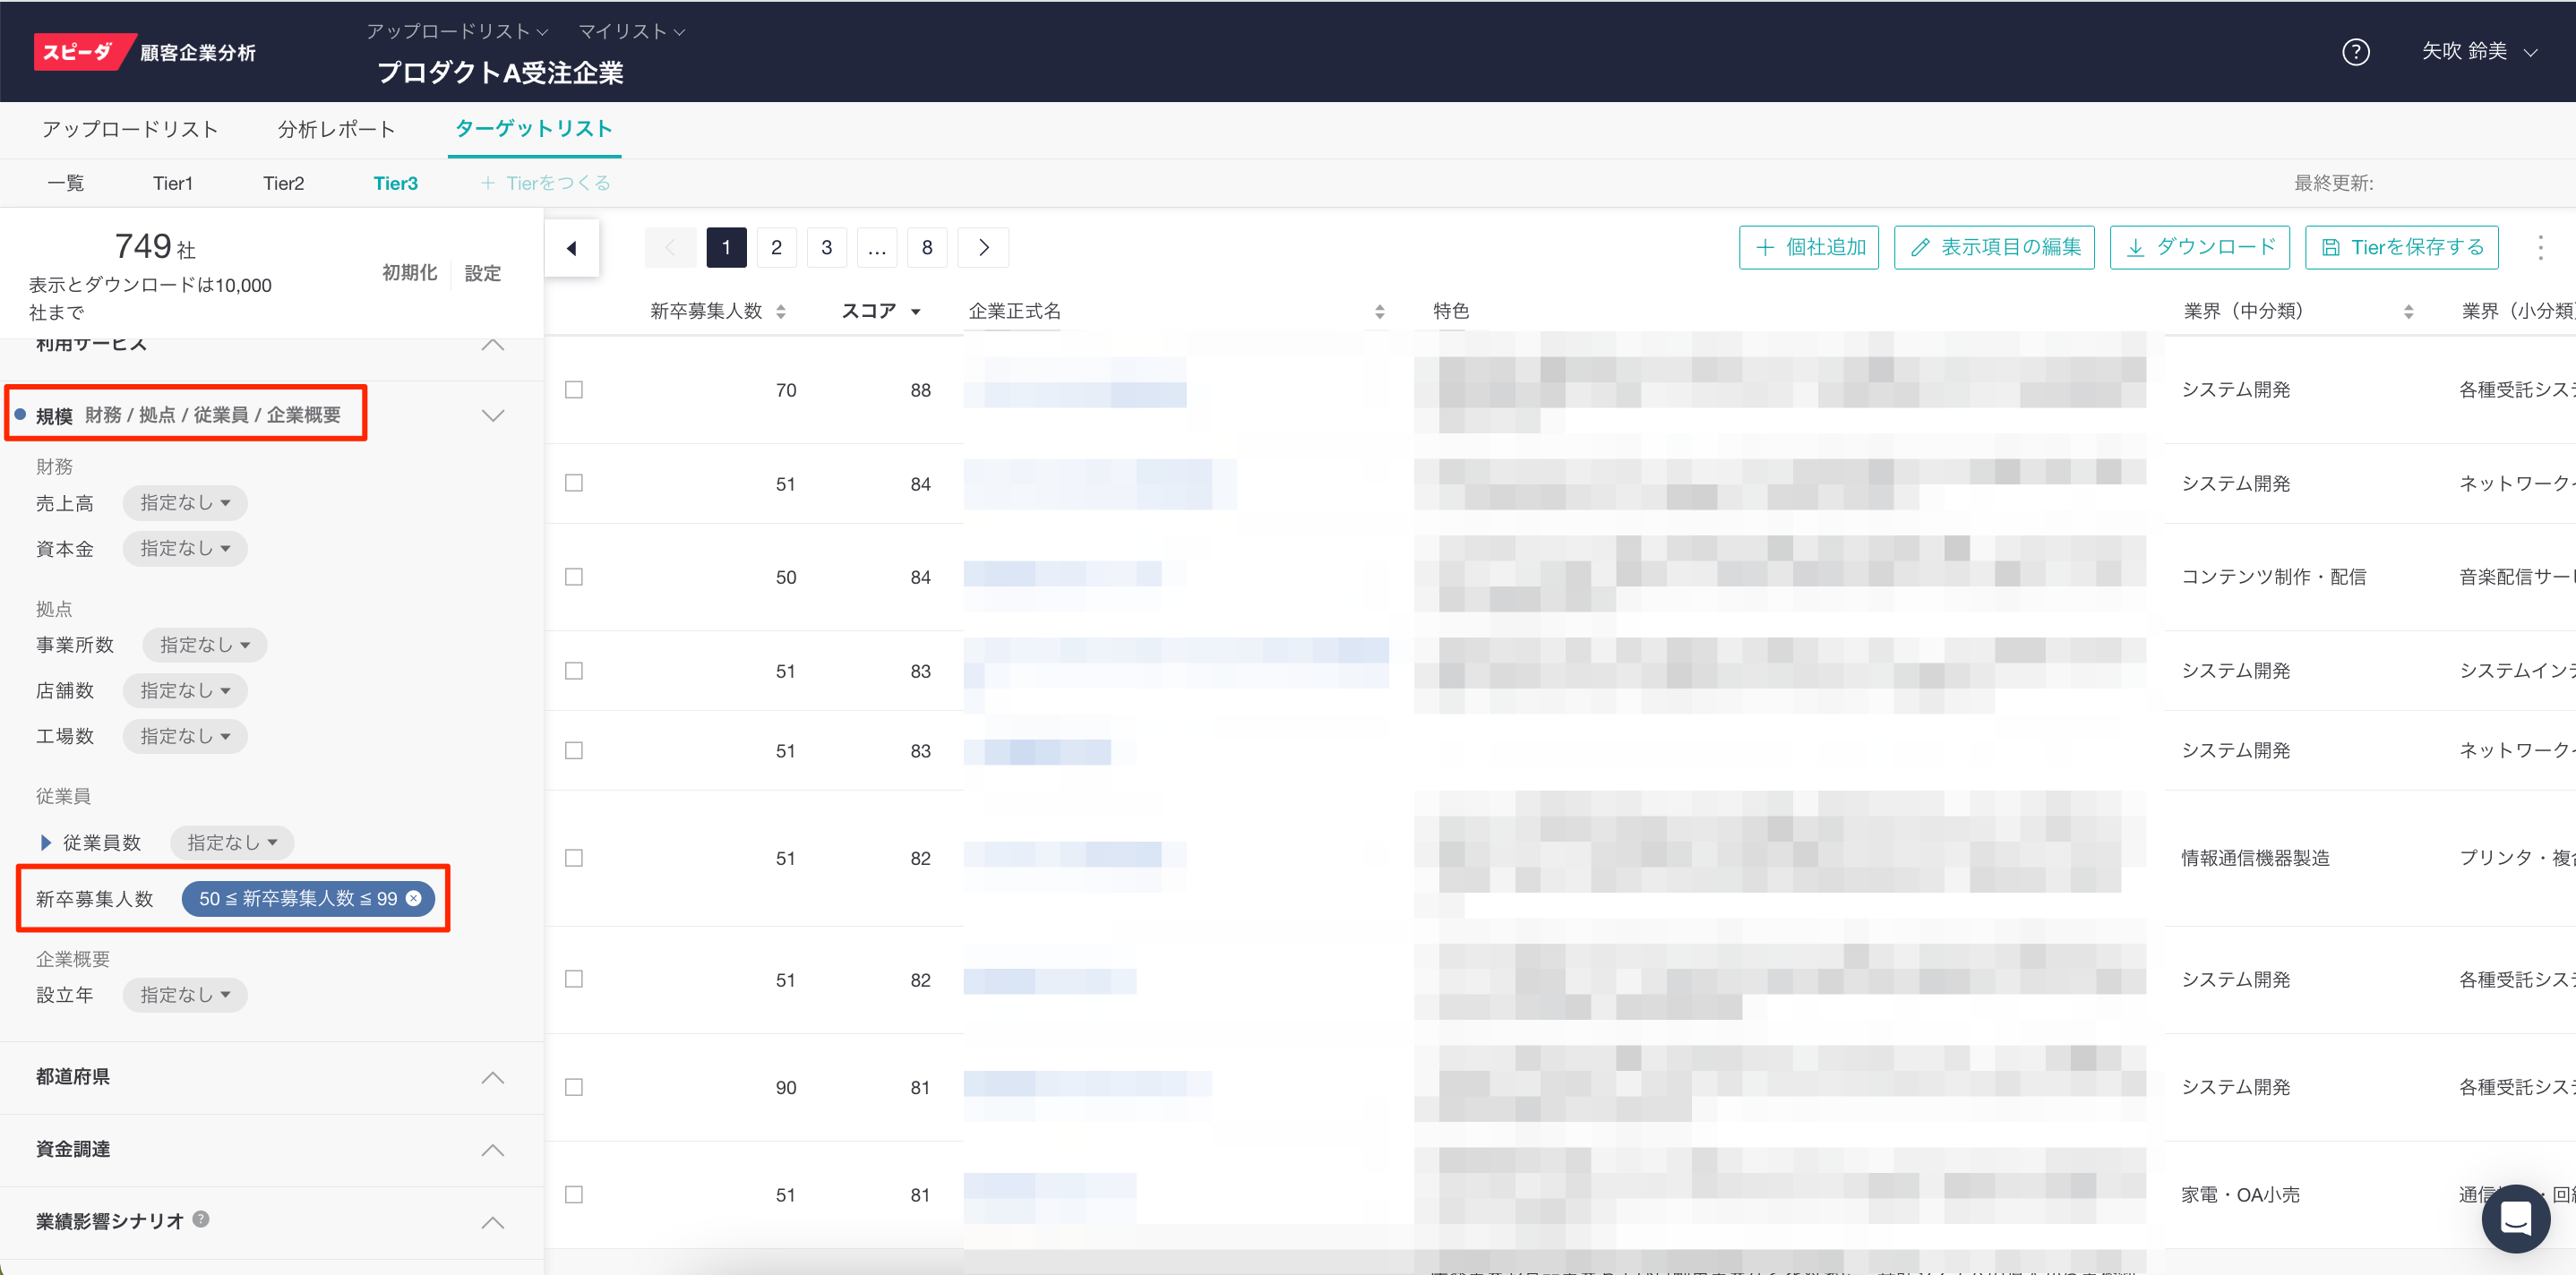
Task: Switch to the 分析レポート tab
Action: 336,129
